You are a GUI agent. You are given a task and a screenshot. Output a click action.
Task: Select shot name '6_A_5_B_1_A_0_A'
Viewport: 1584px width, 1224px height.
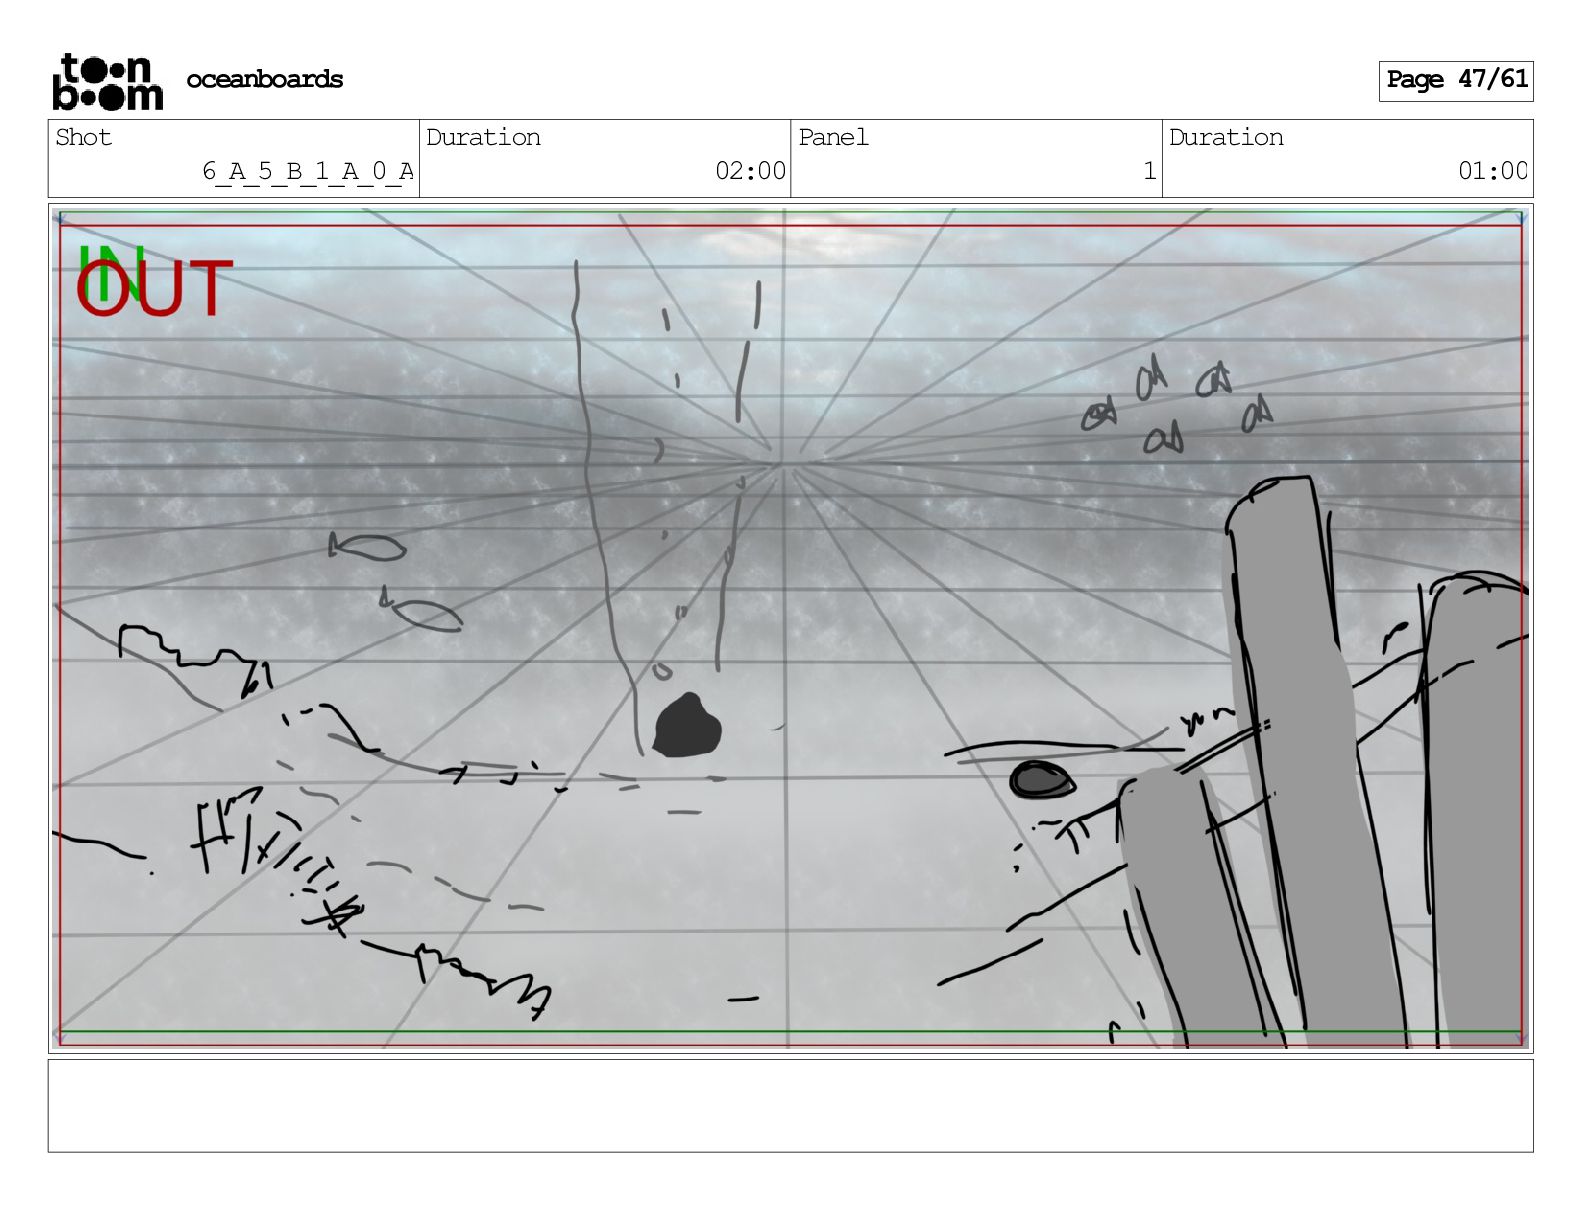coord(308,171)
